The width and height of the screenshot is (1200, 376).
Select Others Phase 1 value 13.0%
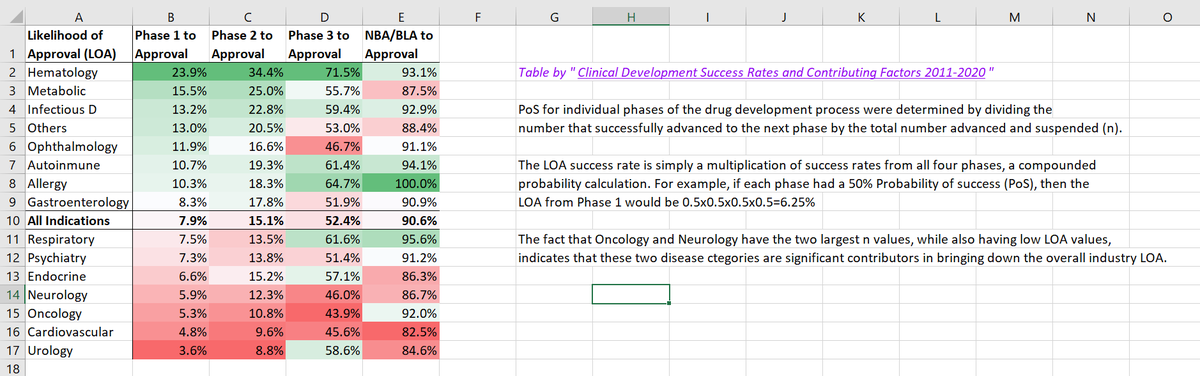pos(170,128)
